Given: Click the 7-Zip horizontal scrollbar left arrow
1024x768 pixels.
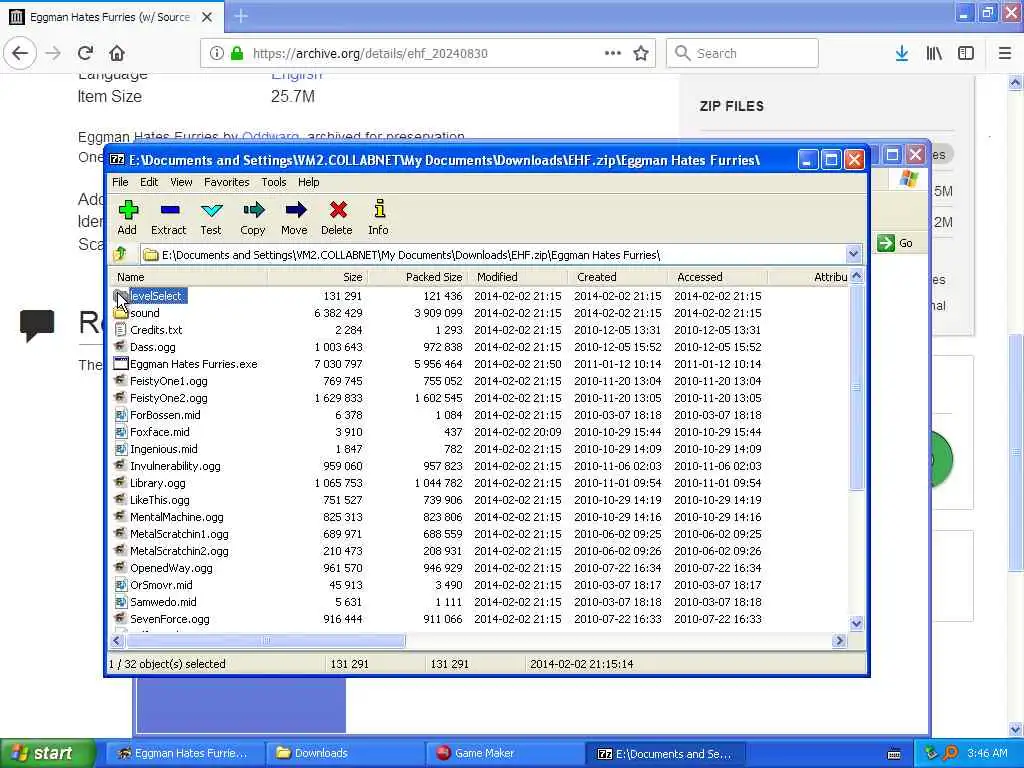Looking at the screenshot, I should tap(117, 641).
